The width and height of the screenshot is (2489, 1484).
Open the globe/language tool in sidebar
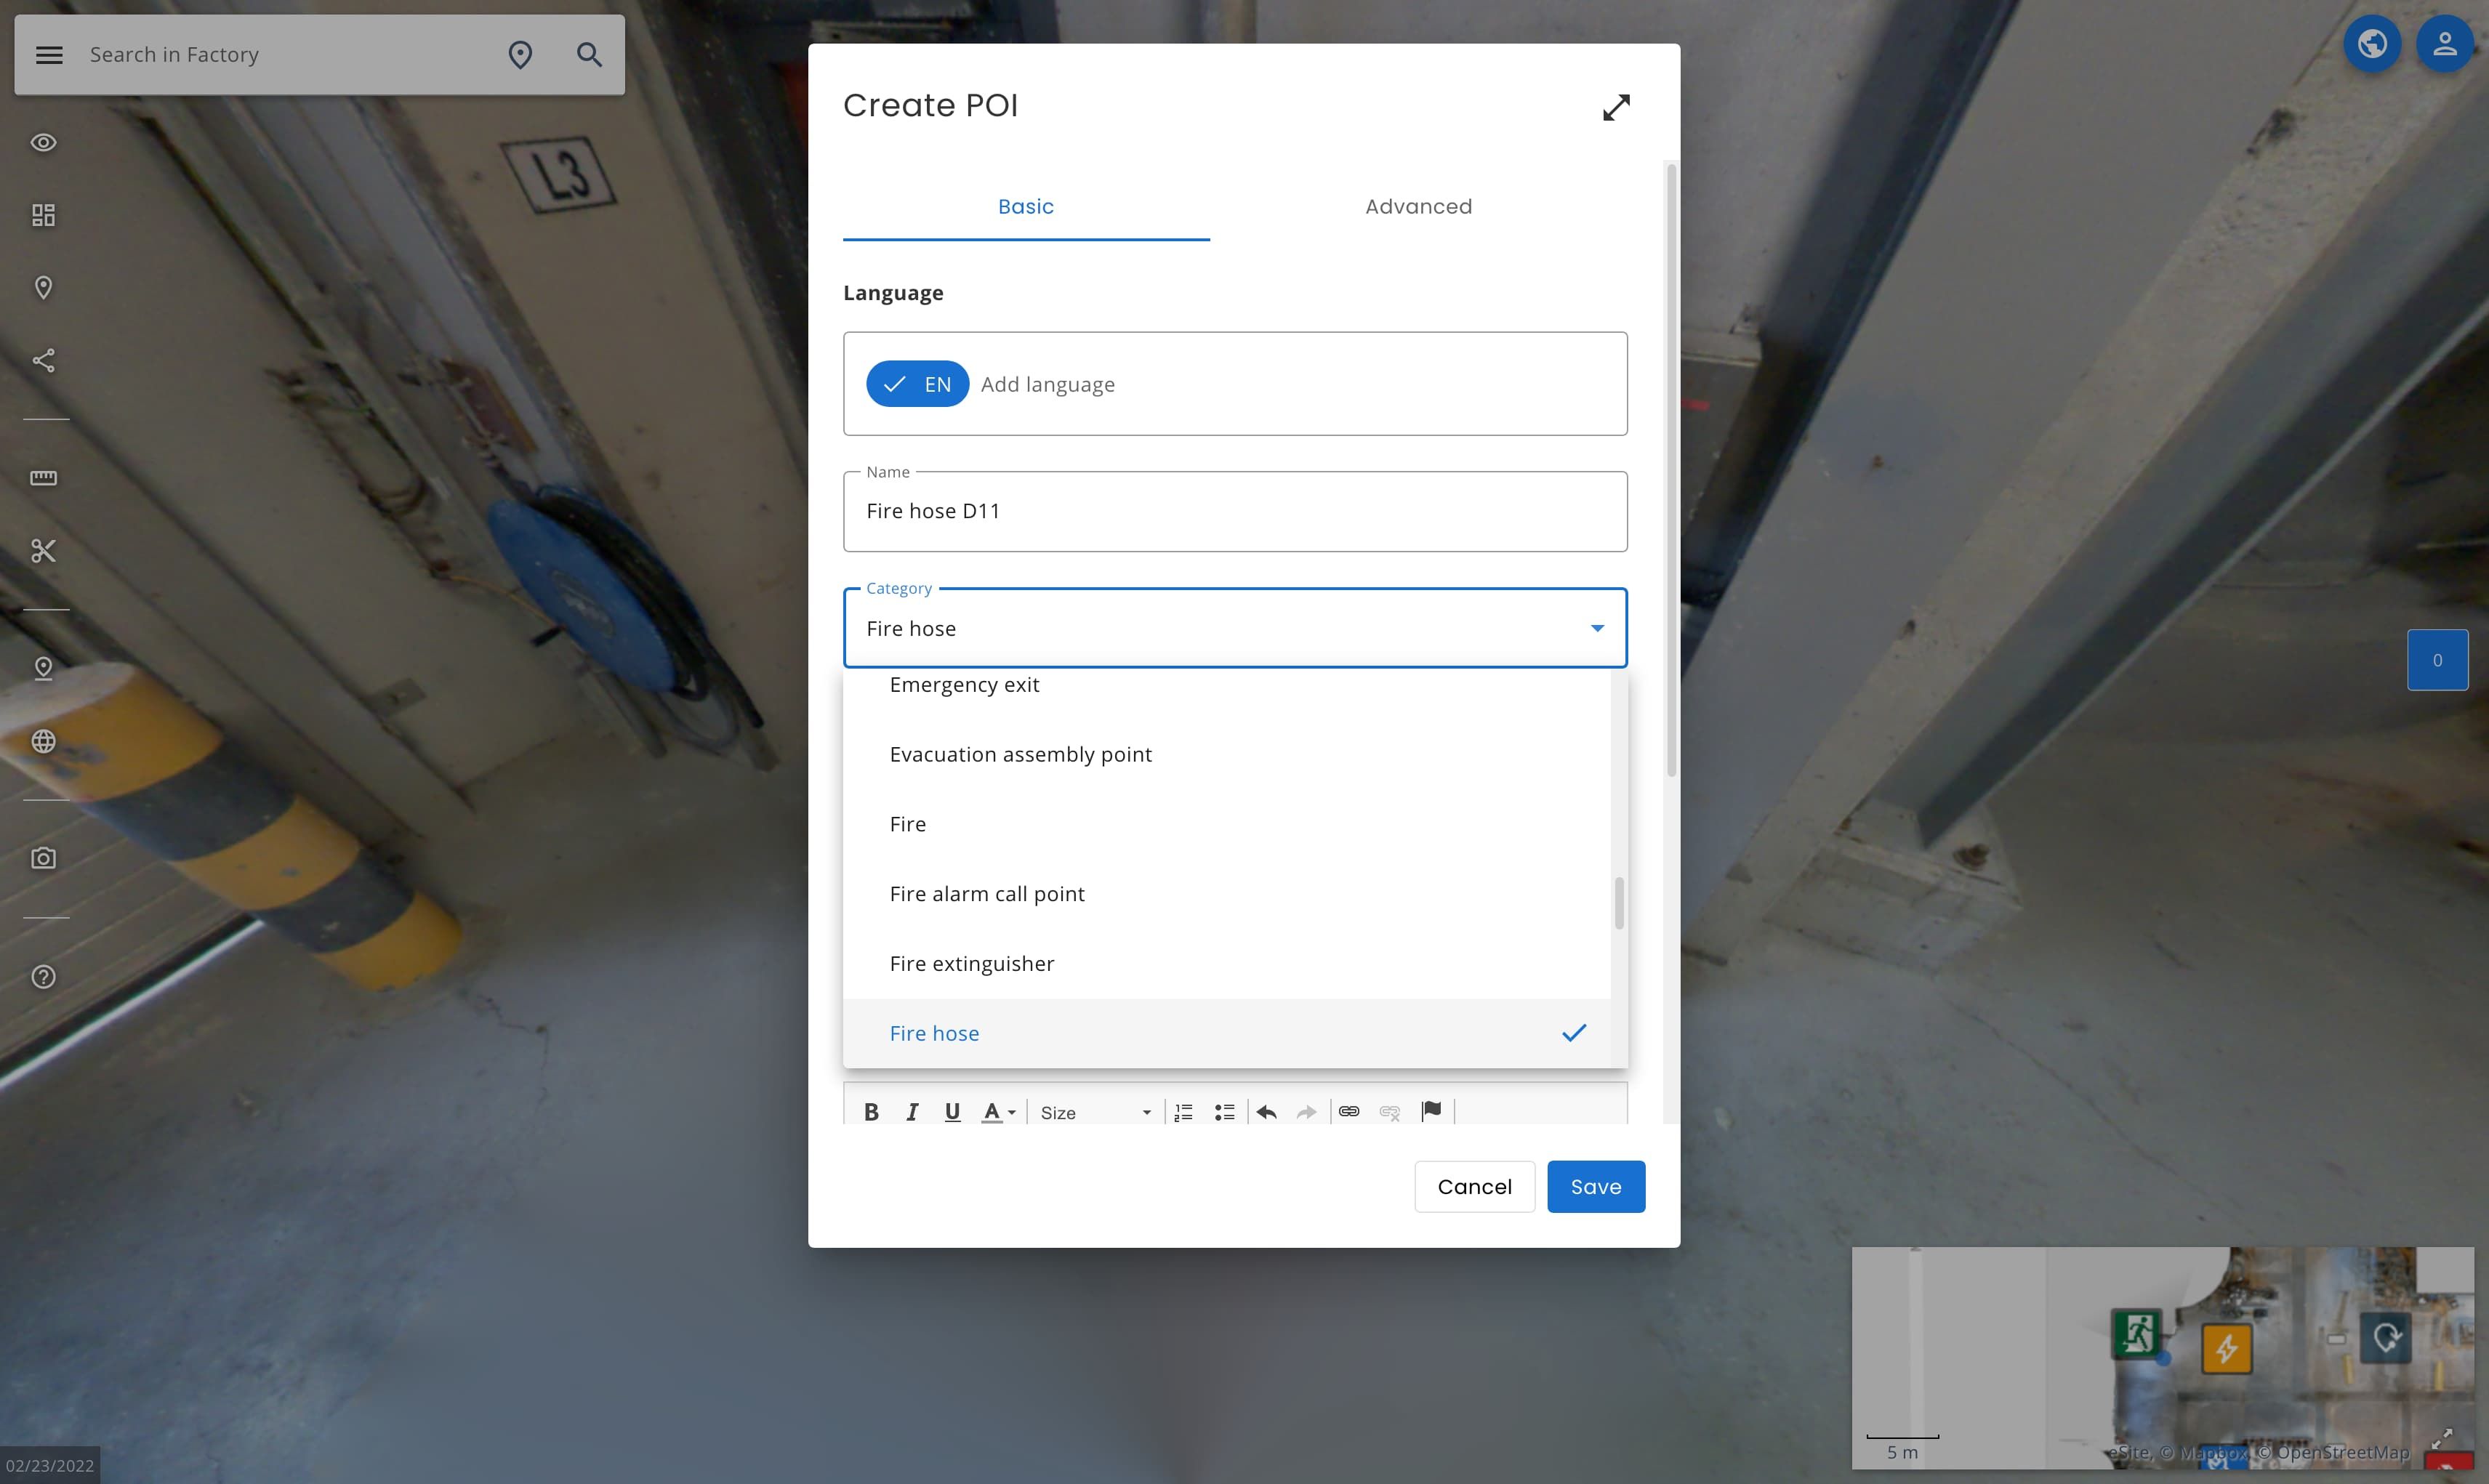coord(44,741)
